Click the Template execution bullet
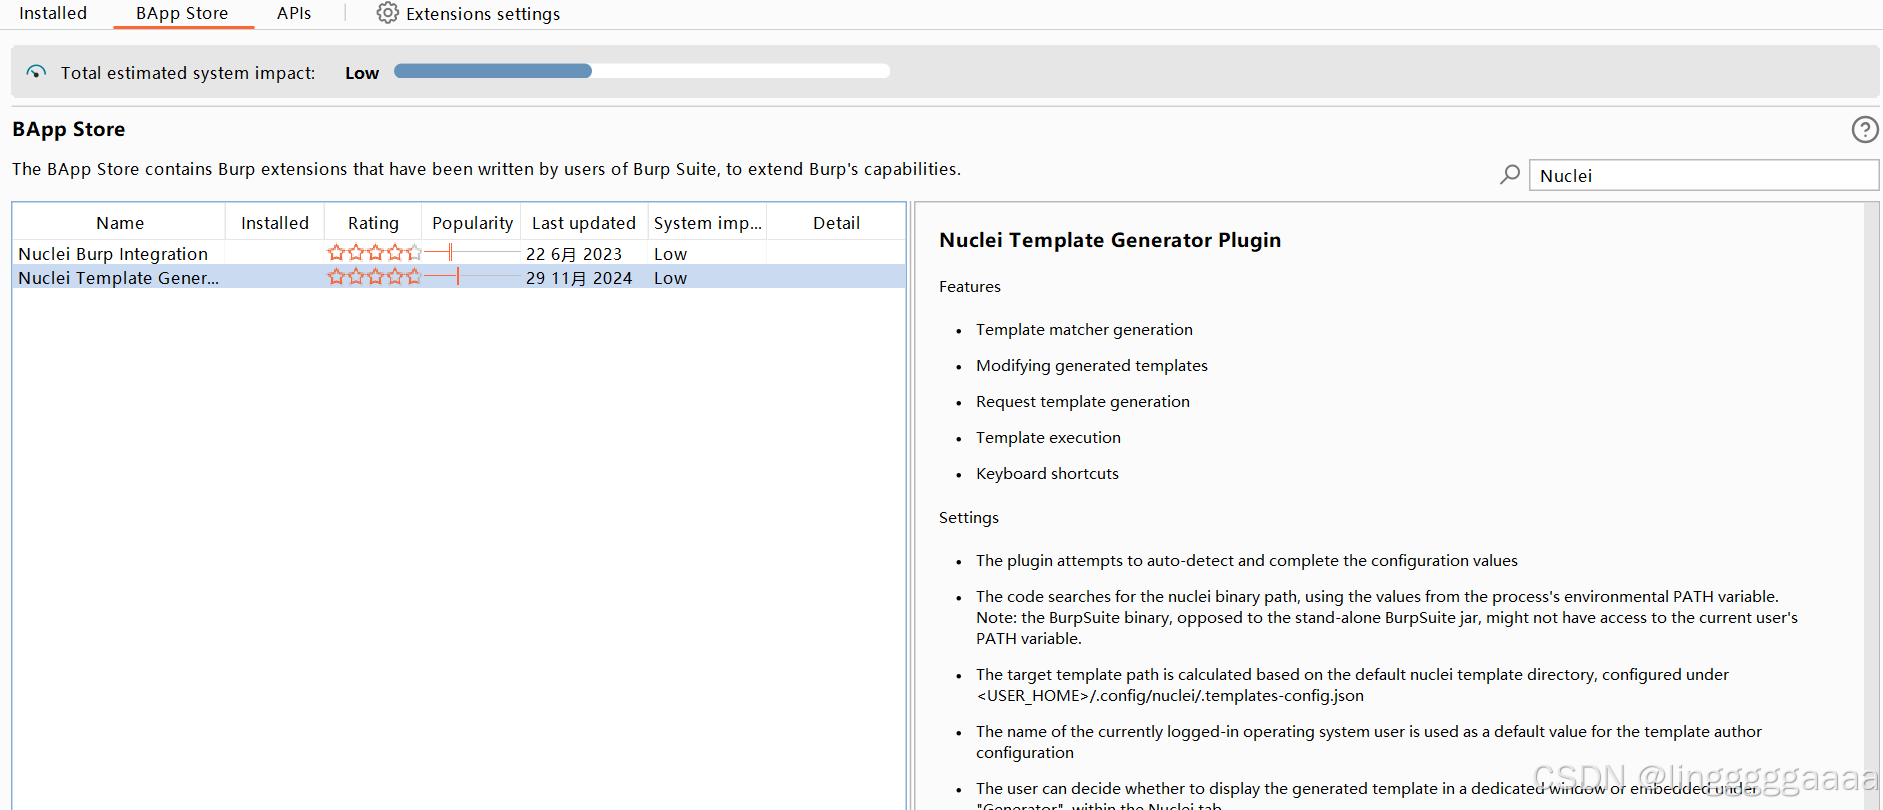This screenshot has width=1883, height=810. click(1048, 437)
